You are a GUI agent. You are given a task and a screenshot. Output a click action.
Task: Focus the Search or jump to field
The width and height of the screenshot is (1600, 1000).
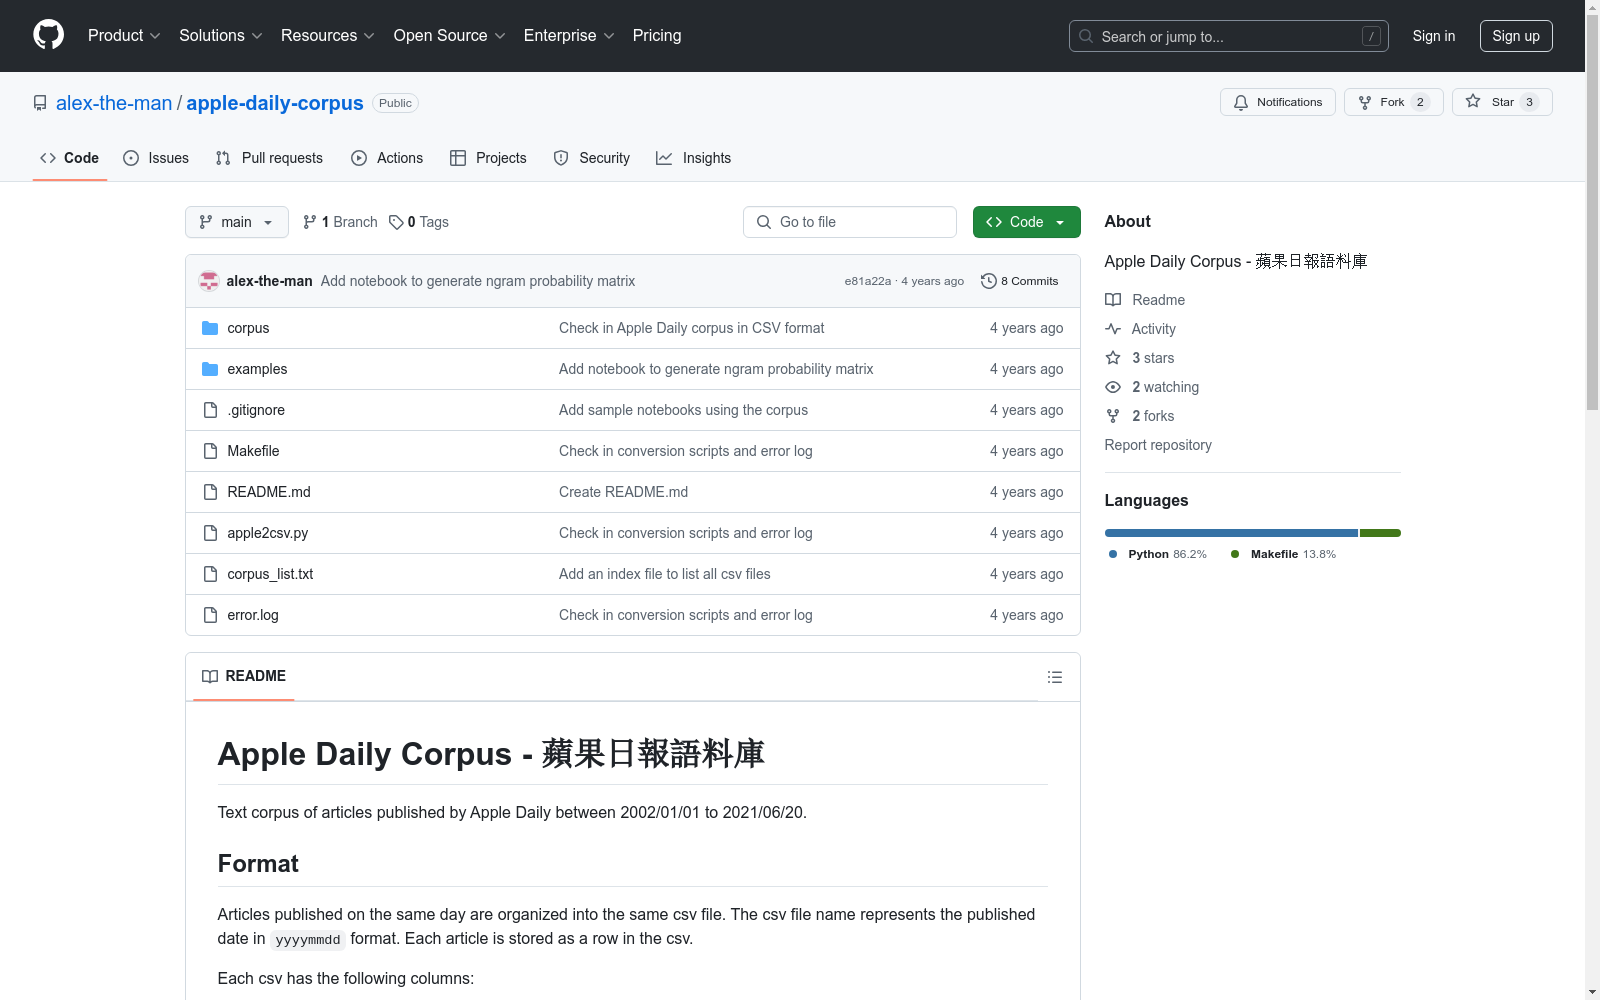pos(1229,36)
